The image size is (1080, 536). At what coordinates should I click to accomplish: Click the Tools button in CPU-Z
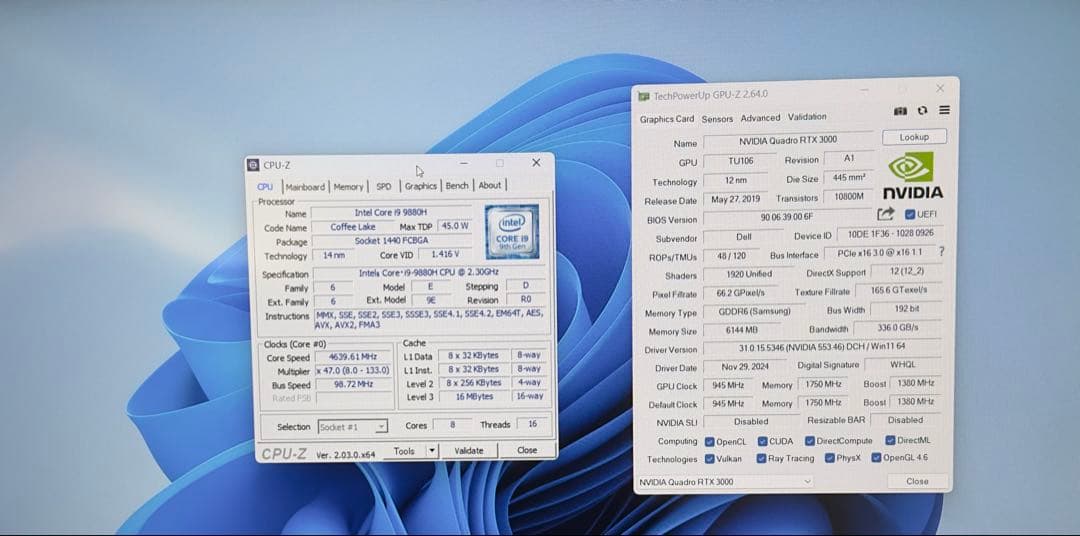pos(404,451)
